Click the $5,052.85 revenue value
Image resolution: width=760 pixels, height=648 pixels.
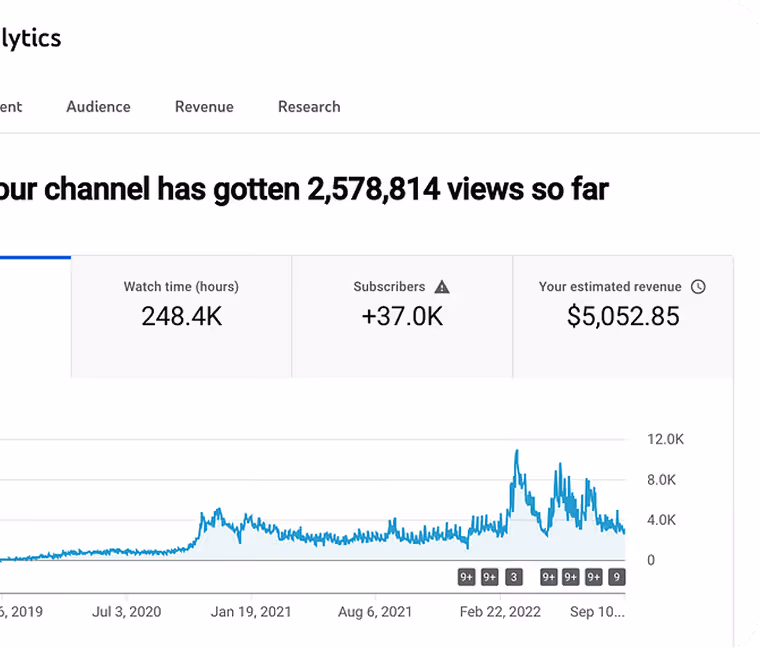coord(623,316)
